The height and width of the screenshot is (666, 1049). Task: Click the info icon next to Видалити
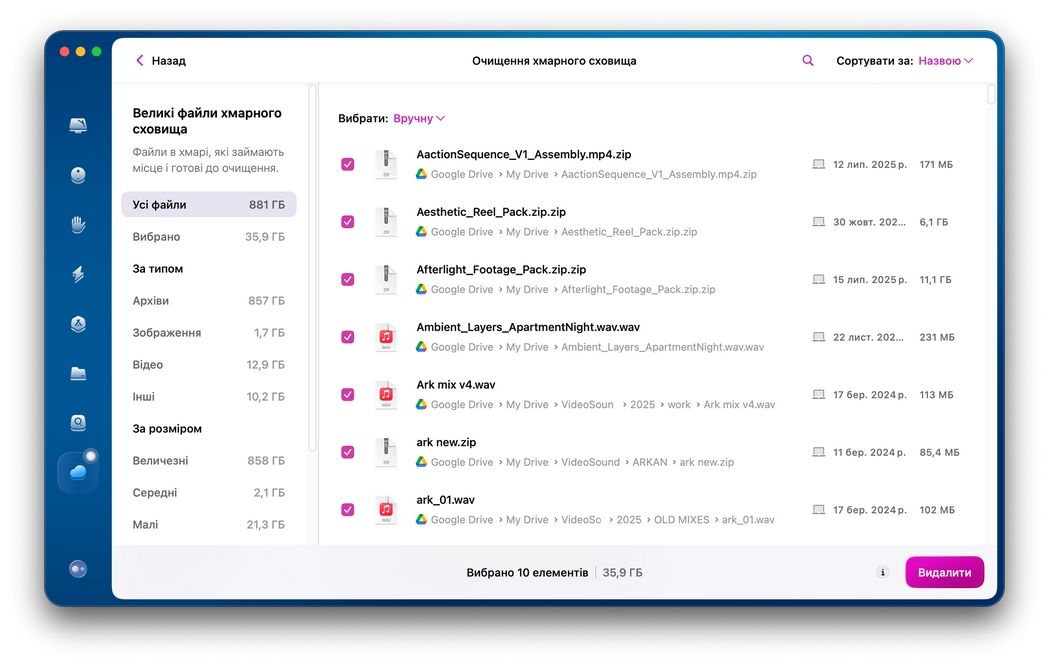tap(882, 573)
